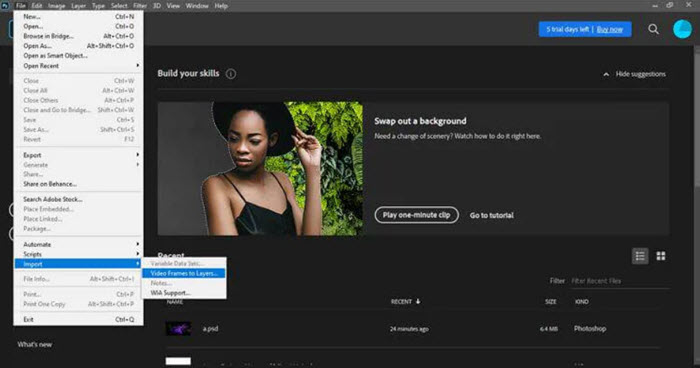Select Browse in Bridge...

(78, 36)
